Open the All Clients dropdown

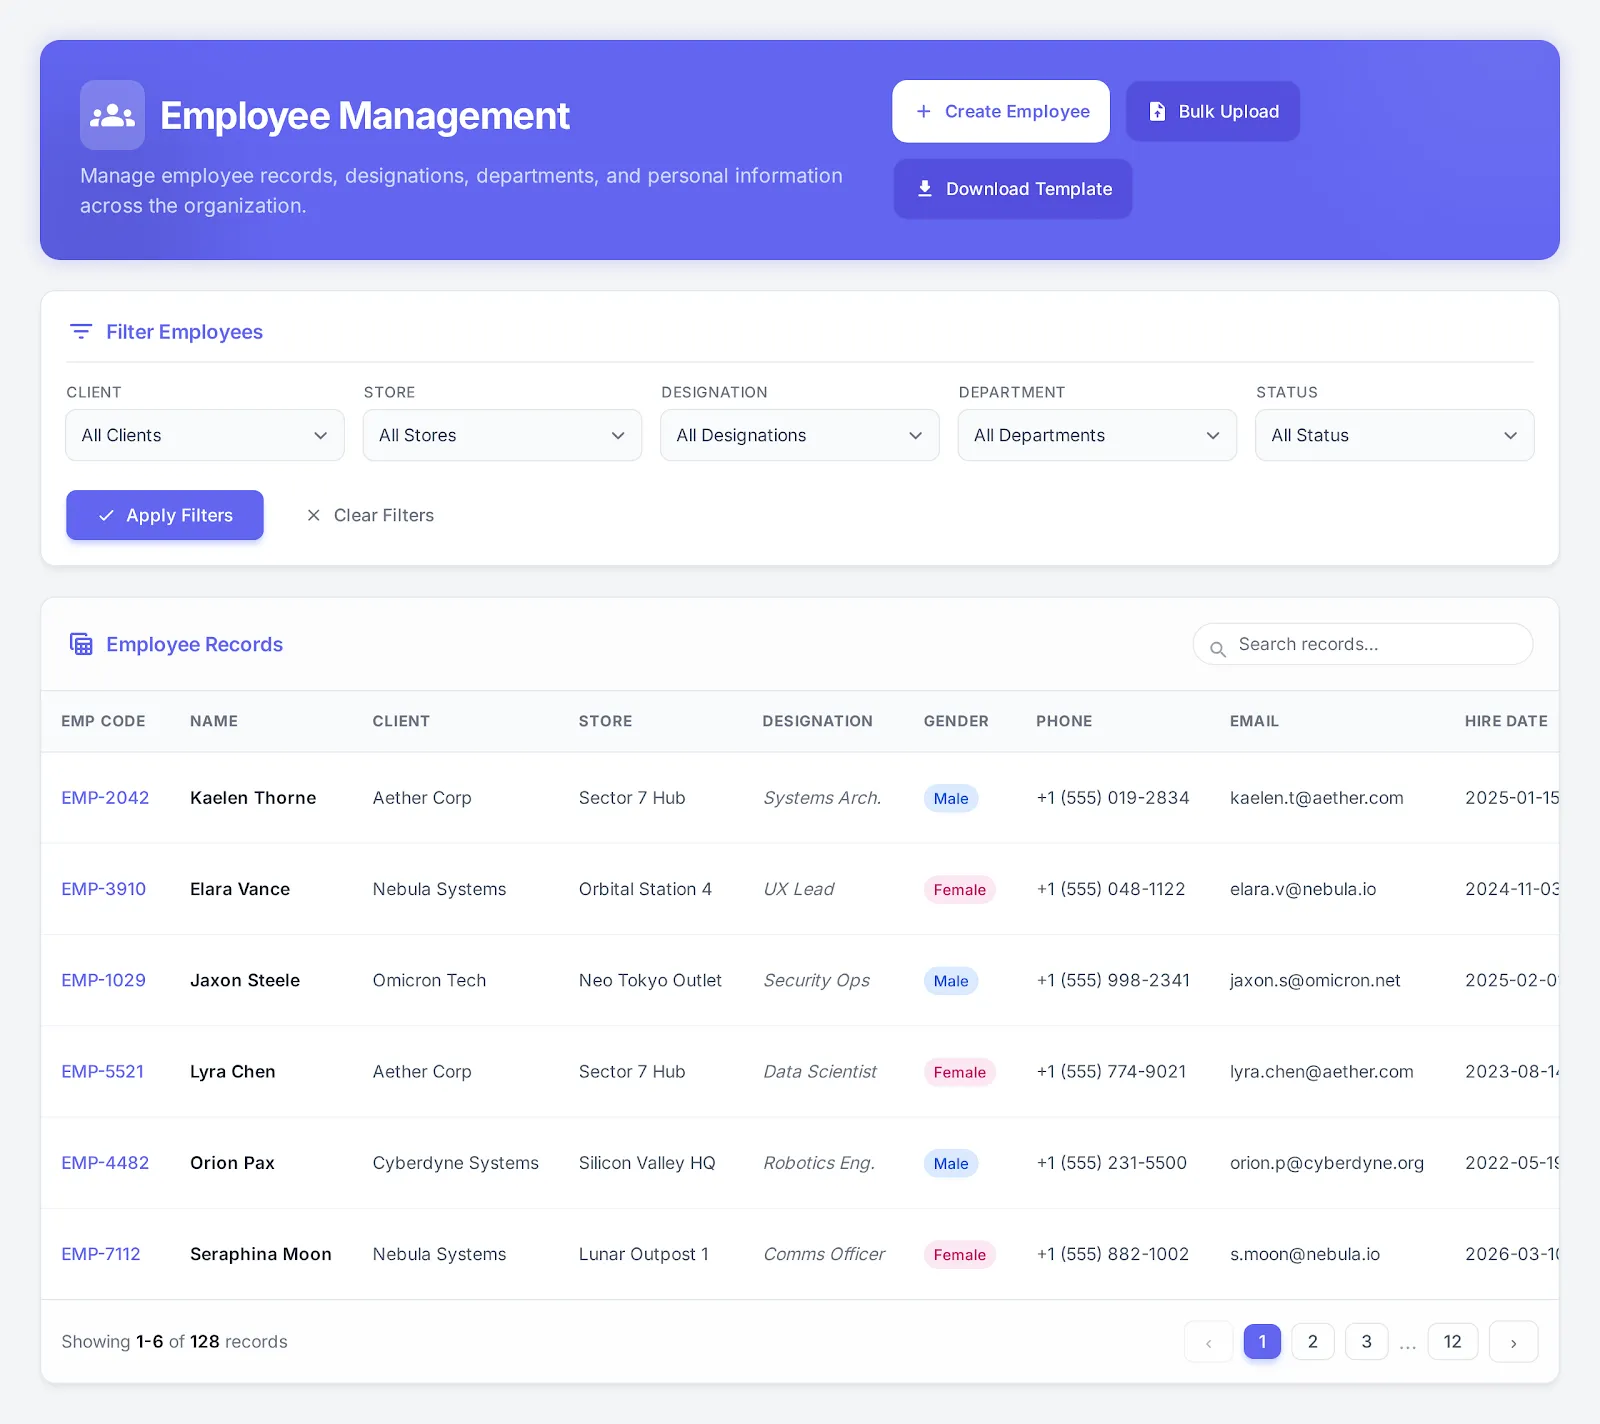(204, 435)
